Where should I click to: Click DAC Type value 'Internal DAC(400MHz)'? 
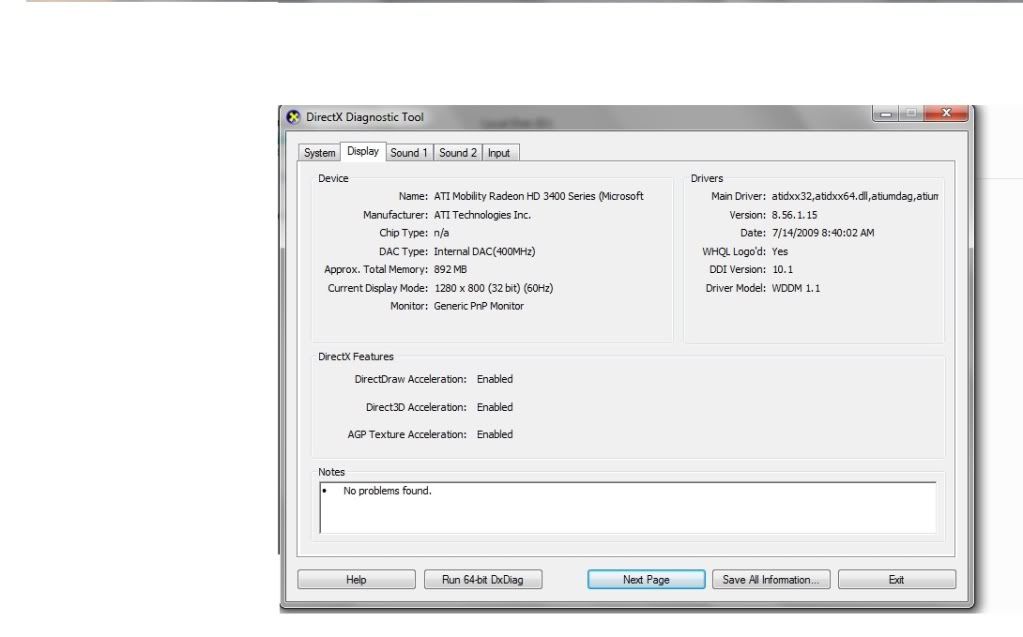tap(485, 251)
